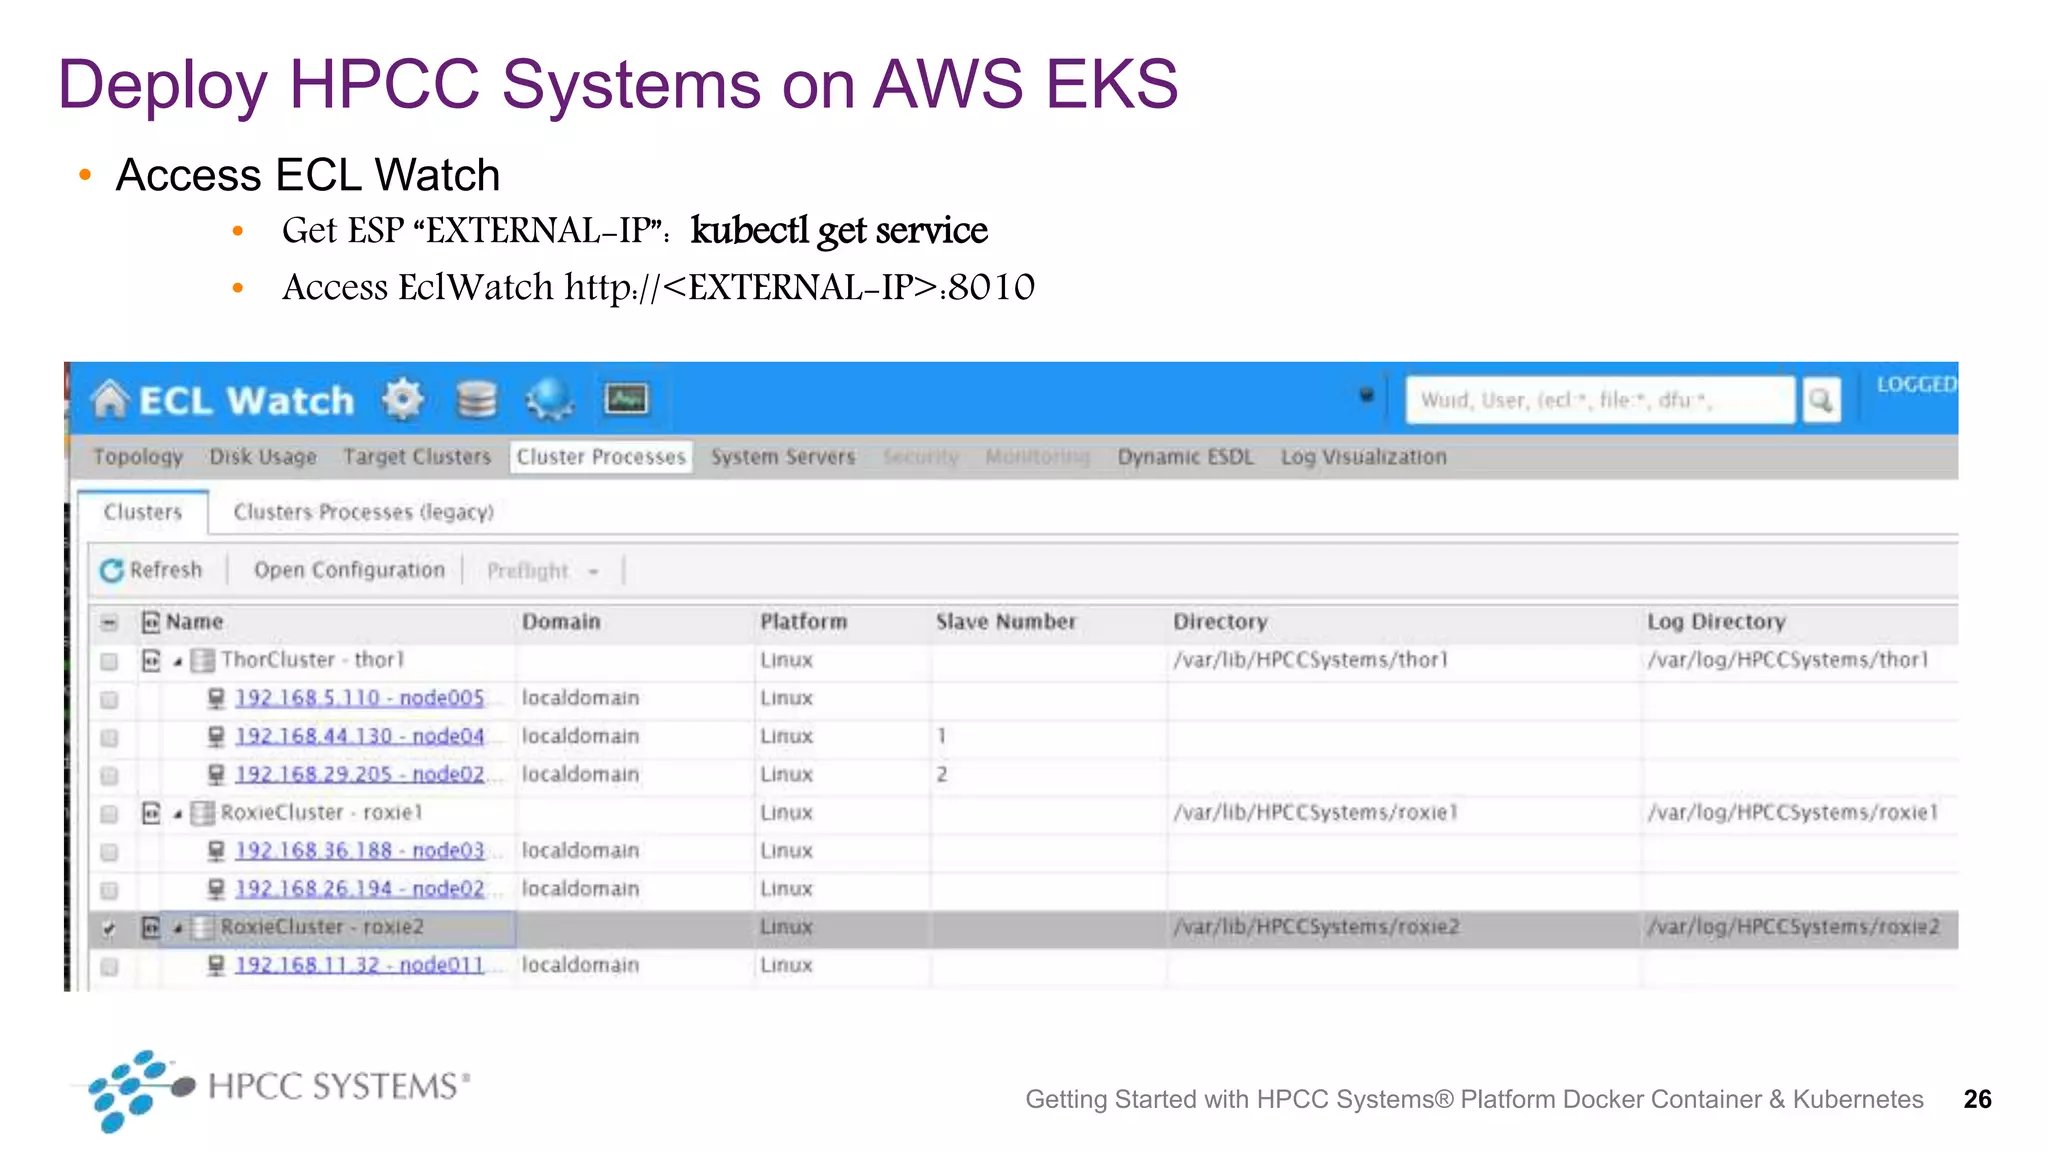Open the Topology tab
Screen dimensions: 2048x1152
click(138, 457)
